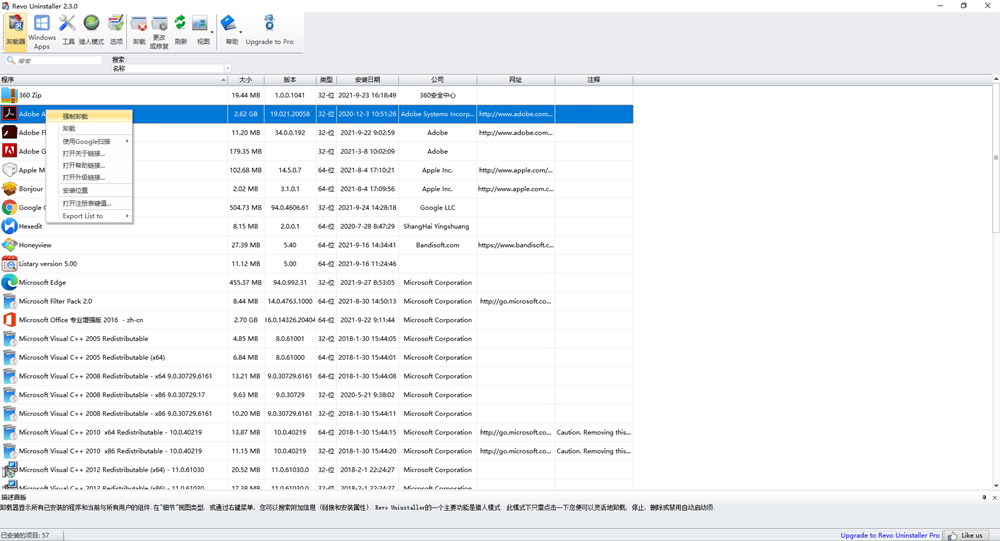Switch to Windows Apps list

[41, 32]
